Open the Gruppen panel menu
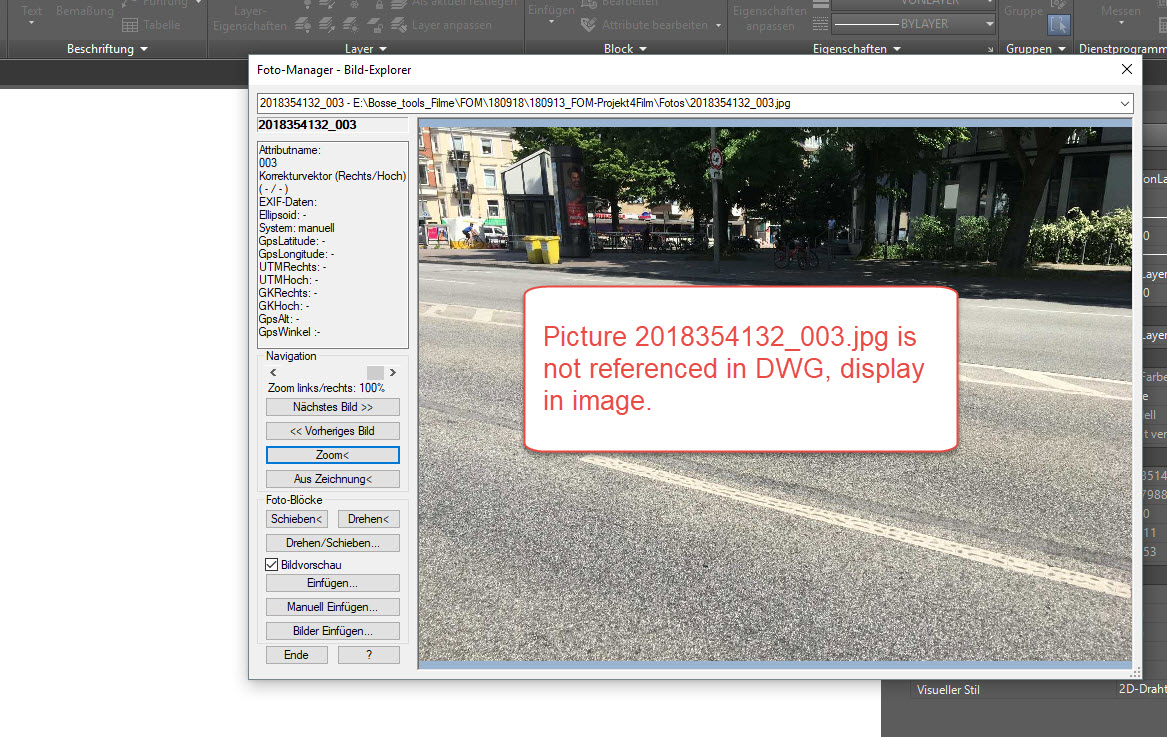Image resolution: width=1167 pixels, height=737 pixels. coord(1036,49)
